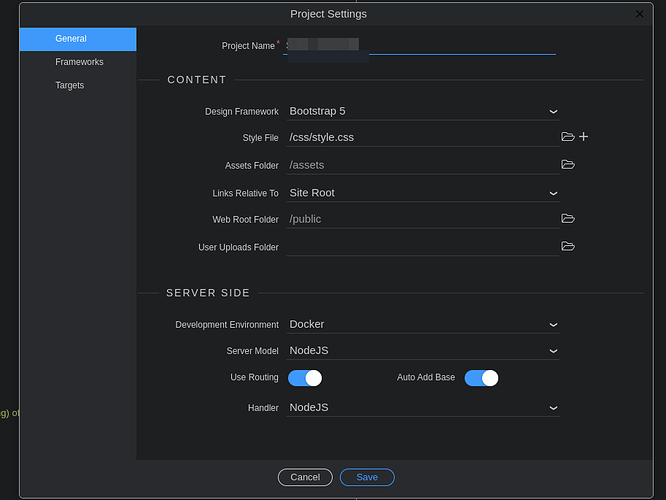Open the Design Framework dropdown
666x500 pixels.
[423, 111]
